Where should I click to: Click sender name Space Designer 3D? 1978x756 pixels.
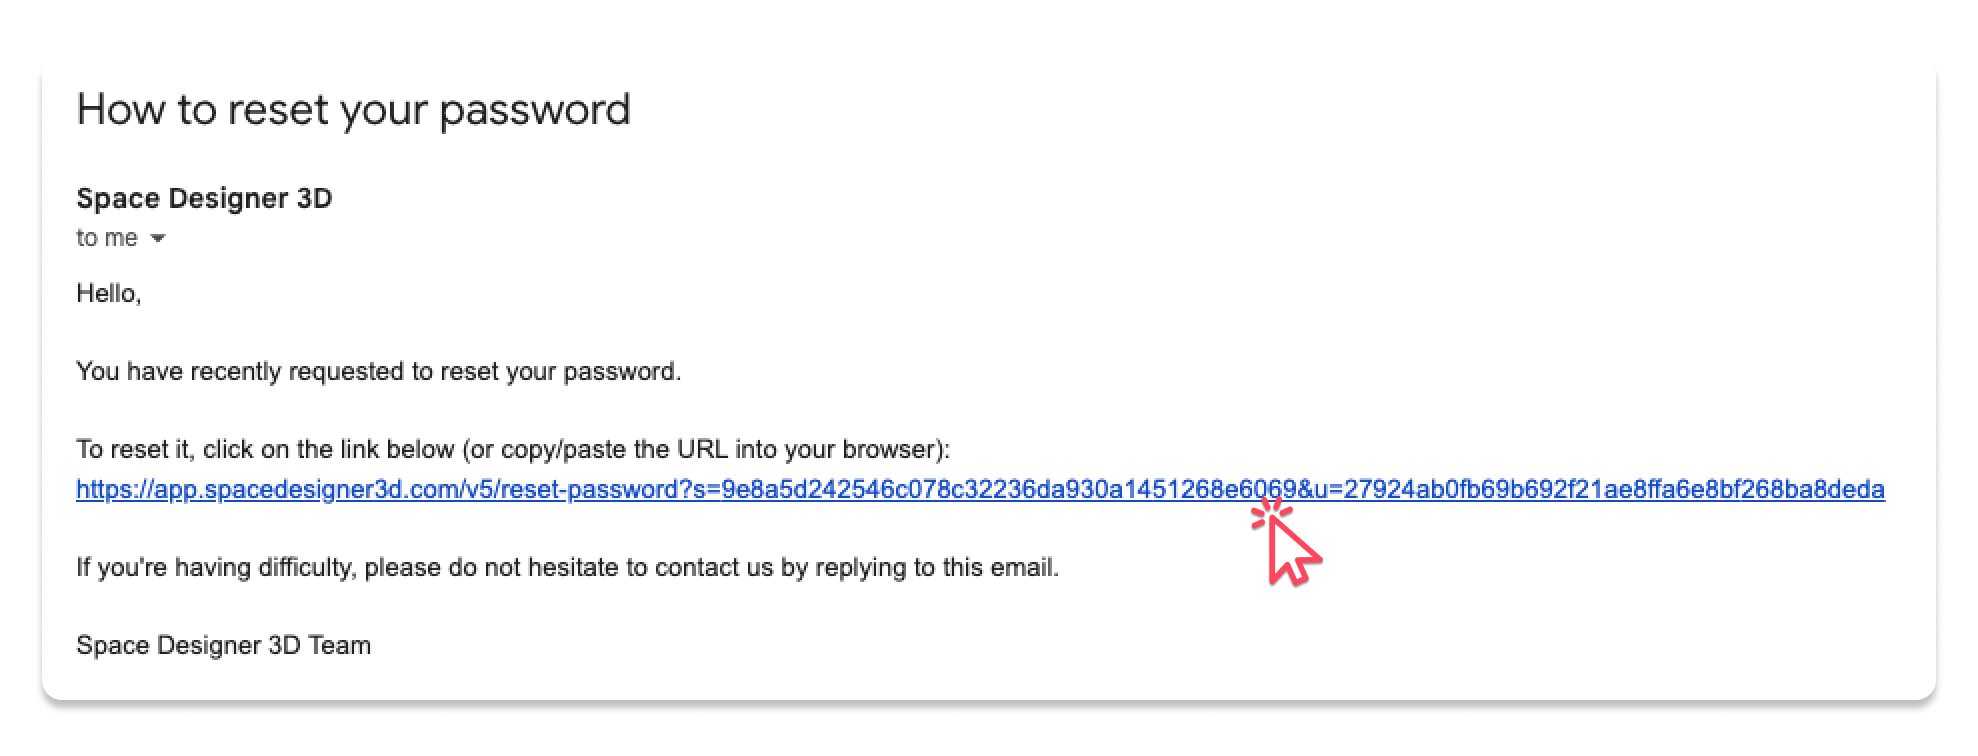(204, 198)
